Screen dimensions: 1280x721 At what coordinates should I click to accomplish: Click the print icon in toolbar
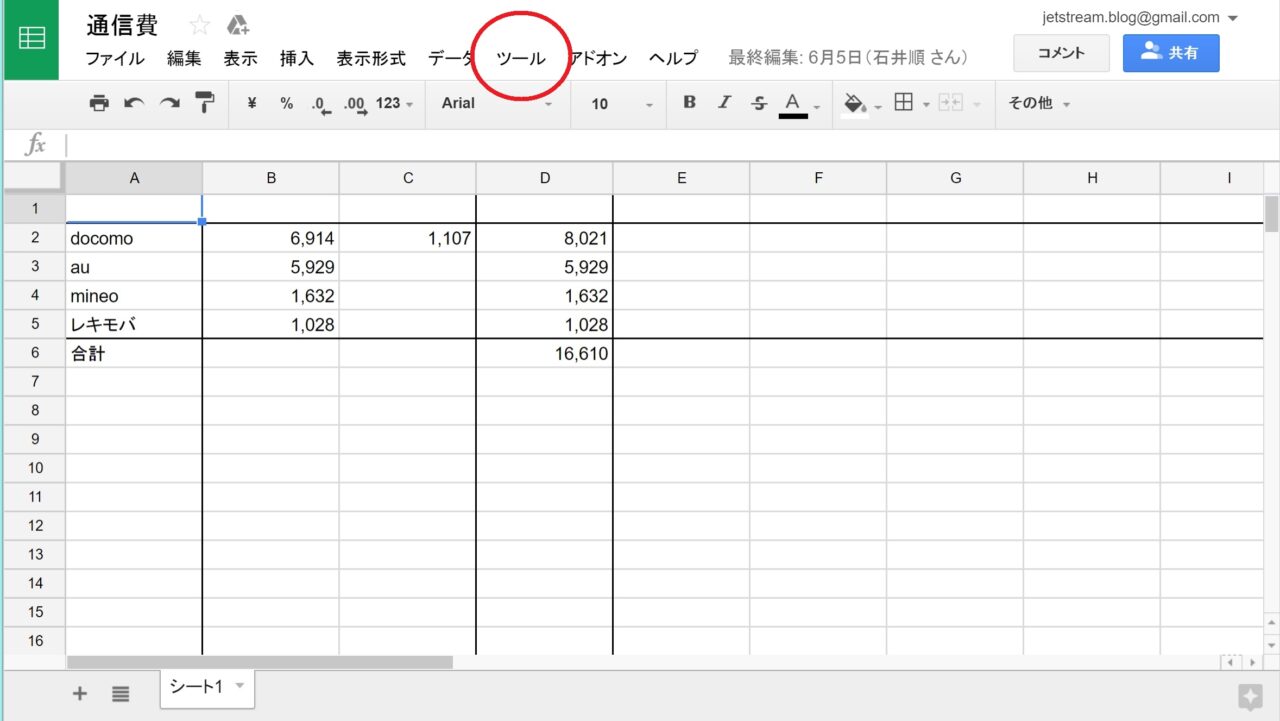(x=99, y=103)
